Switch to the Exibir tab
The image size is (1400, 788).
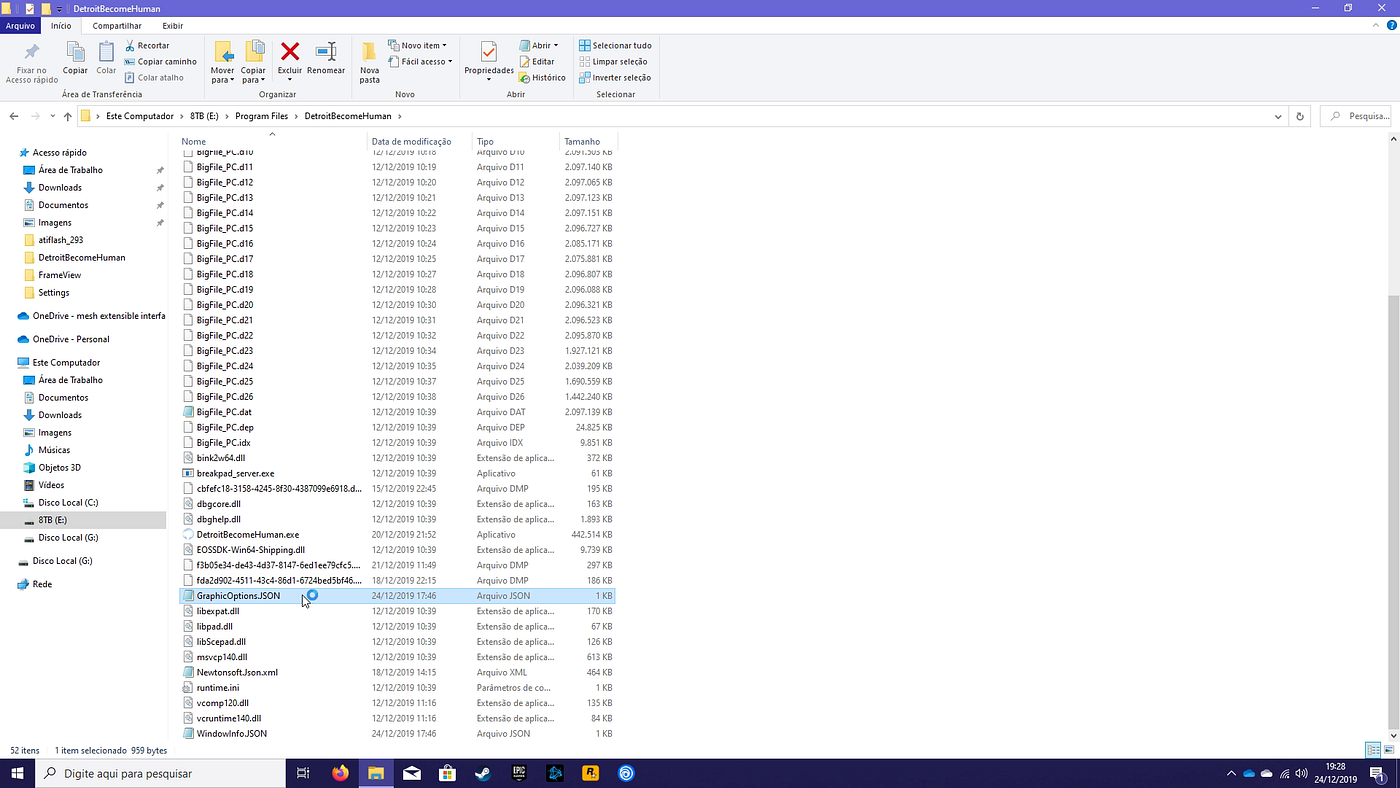[x=172, y=25]
